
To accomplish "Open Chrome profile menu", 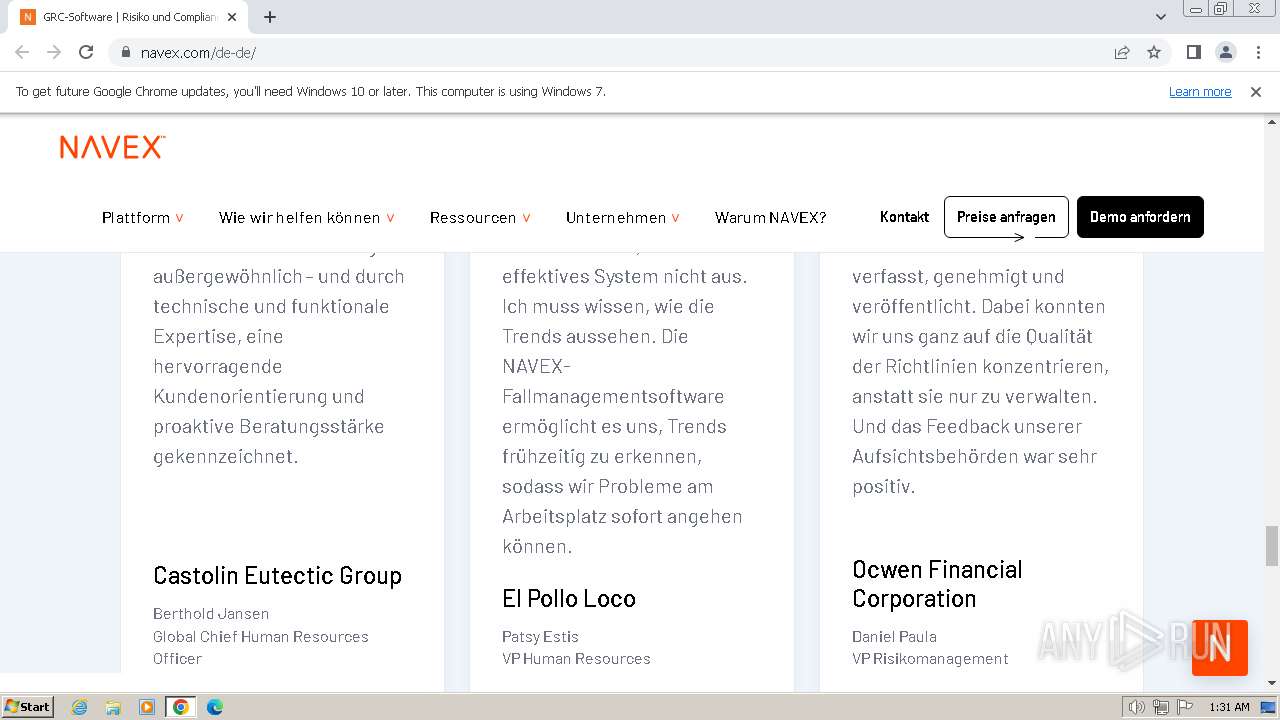I will (1225, 52).
